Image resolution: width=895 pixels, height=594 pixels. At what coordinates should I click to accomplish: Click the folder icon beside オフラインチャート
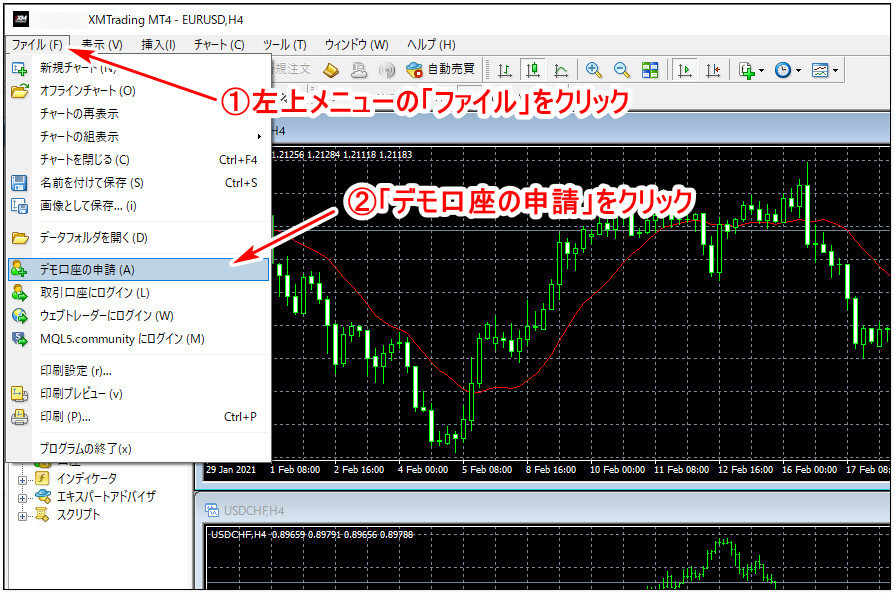pos(19,91)
